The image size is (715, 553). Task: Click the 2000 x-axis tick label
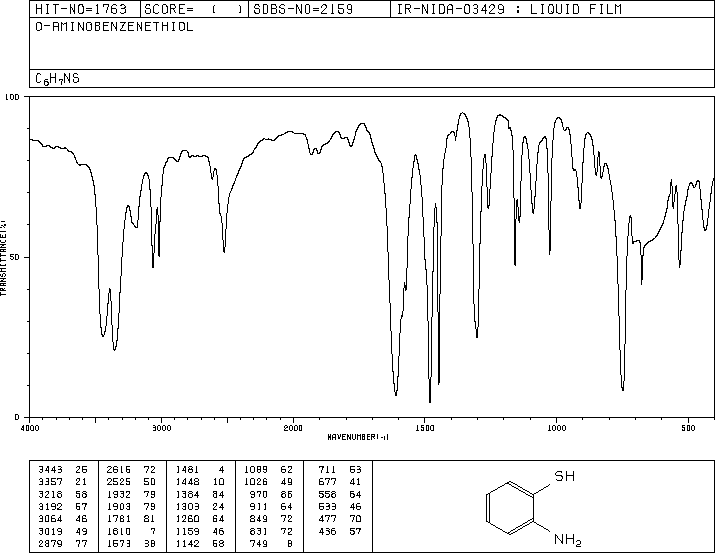(x=293, y=428)
